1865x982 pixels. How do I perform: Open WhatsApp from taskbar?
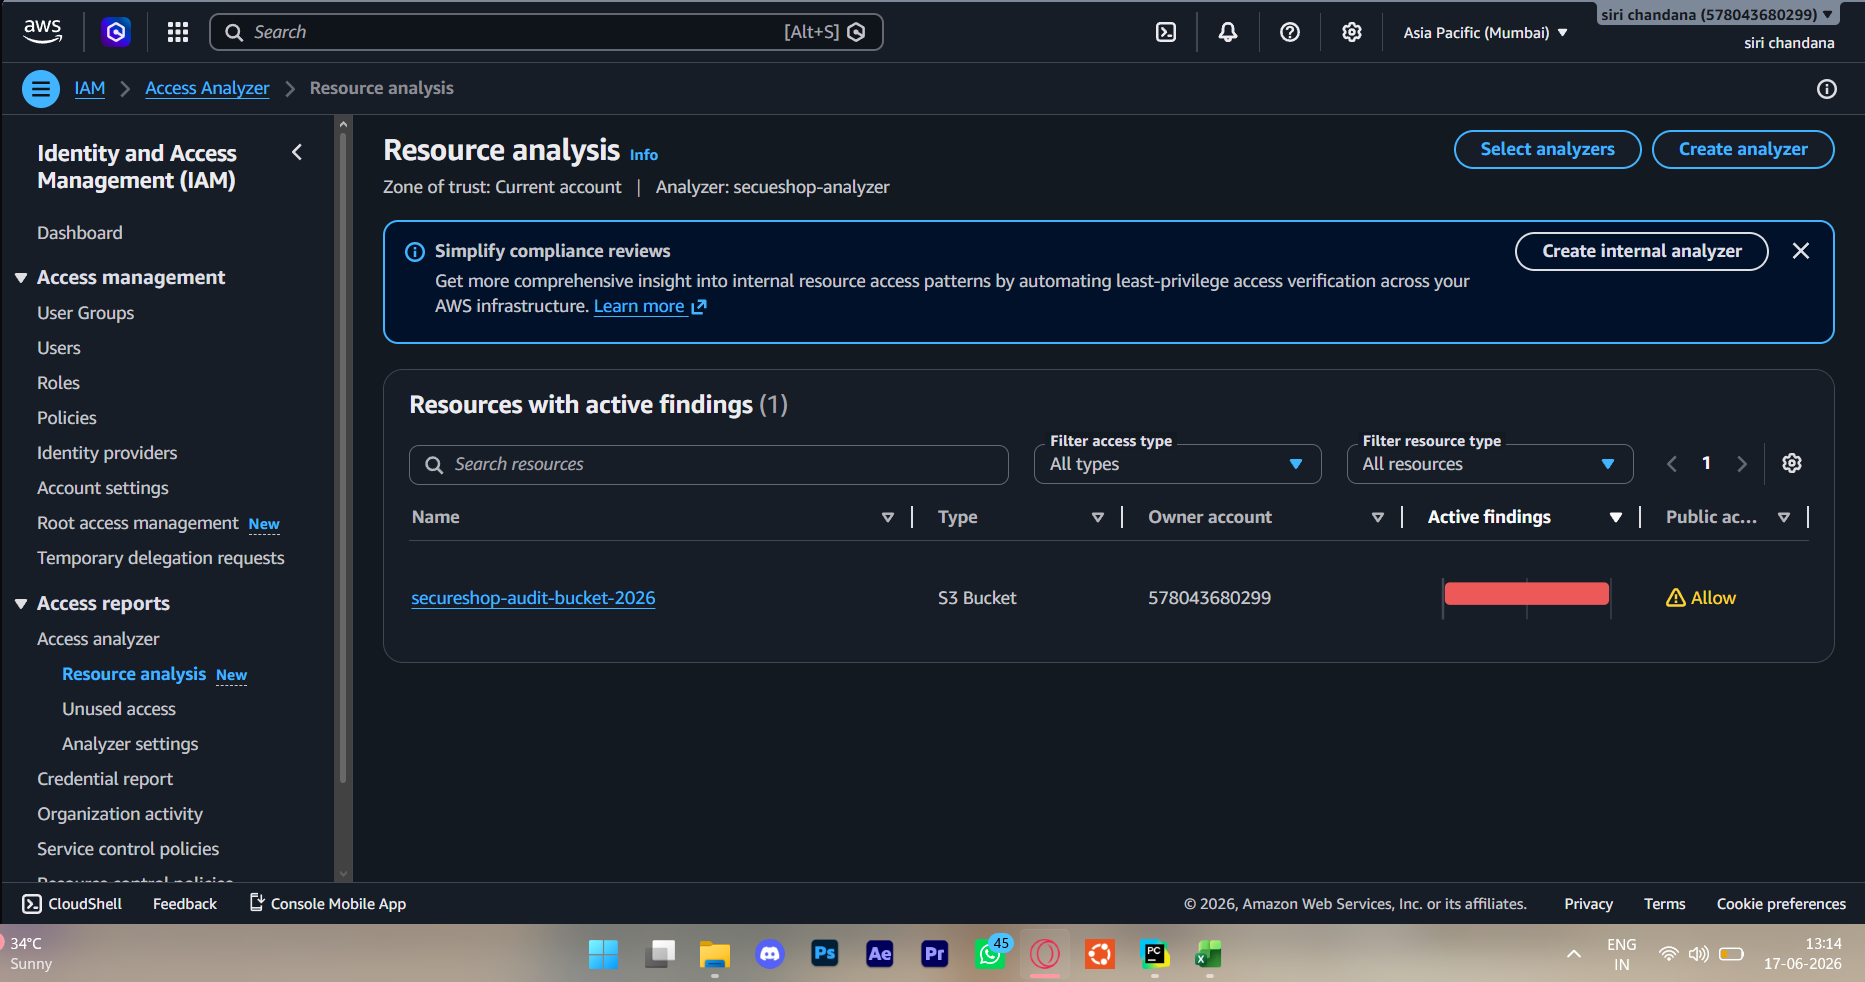(x=990, y=954)
